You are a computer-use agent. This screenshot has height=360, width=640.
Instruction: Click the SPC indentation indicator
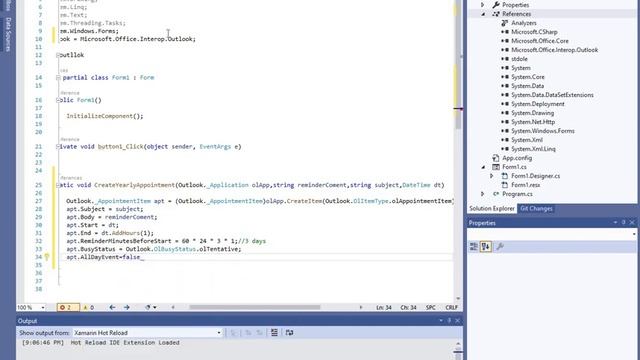point(431,307)
